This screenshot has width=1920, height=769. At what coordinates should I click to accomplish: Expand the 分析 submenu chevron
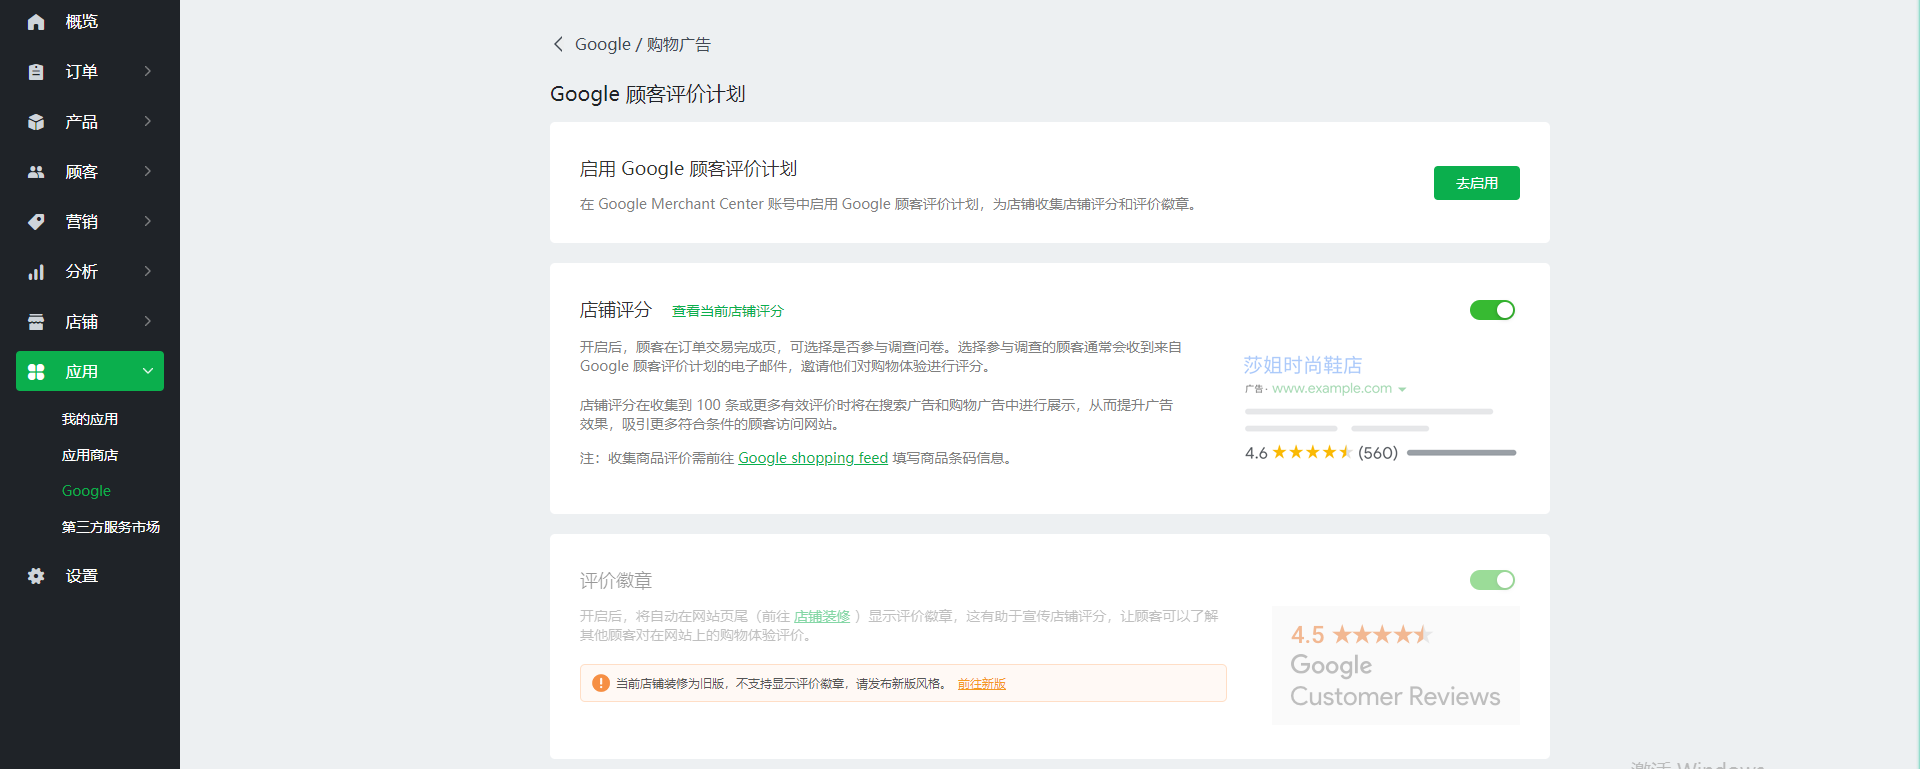click(148, 271)
